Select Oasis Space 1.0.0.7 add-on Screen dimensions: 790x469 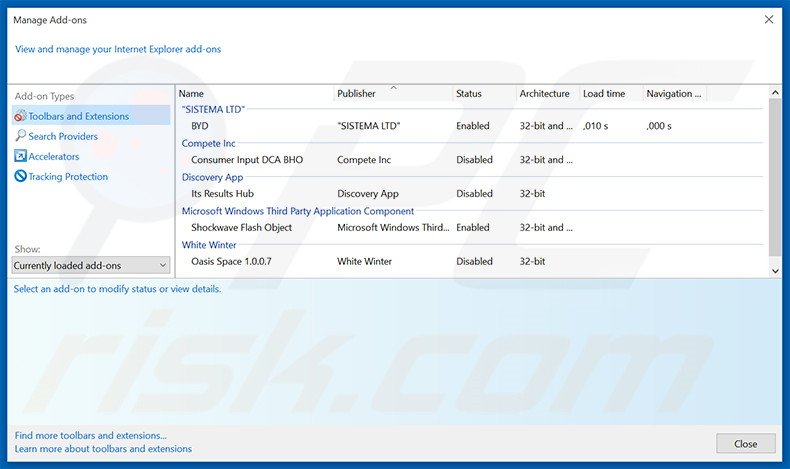click(x=471, y=261)
